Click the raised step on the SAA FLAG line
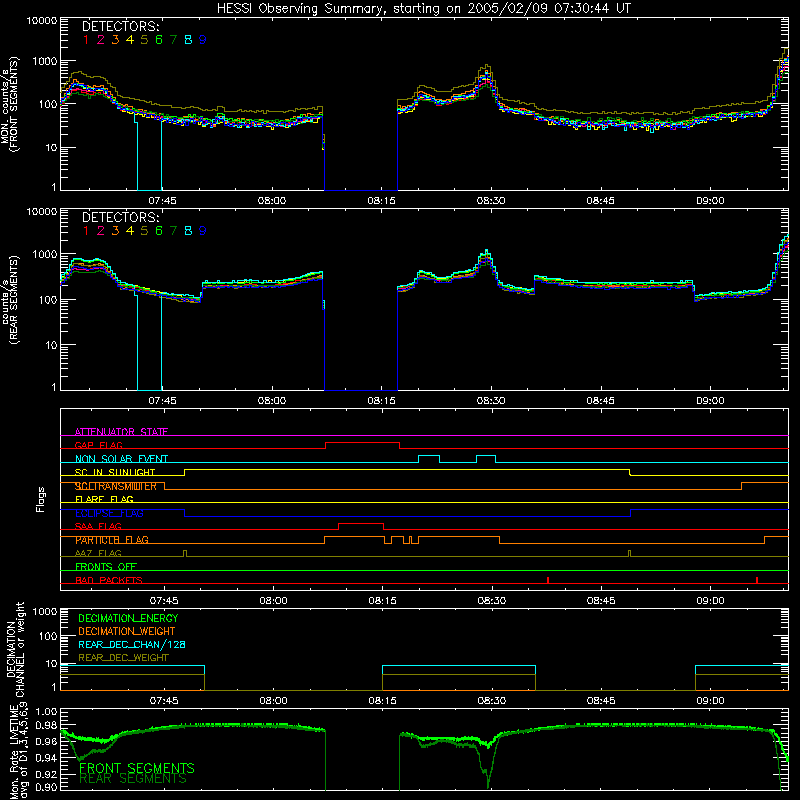Viewport: 800px width, 800px height. [x=361, y=524]
